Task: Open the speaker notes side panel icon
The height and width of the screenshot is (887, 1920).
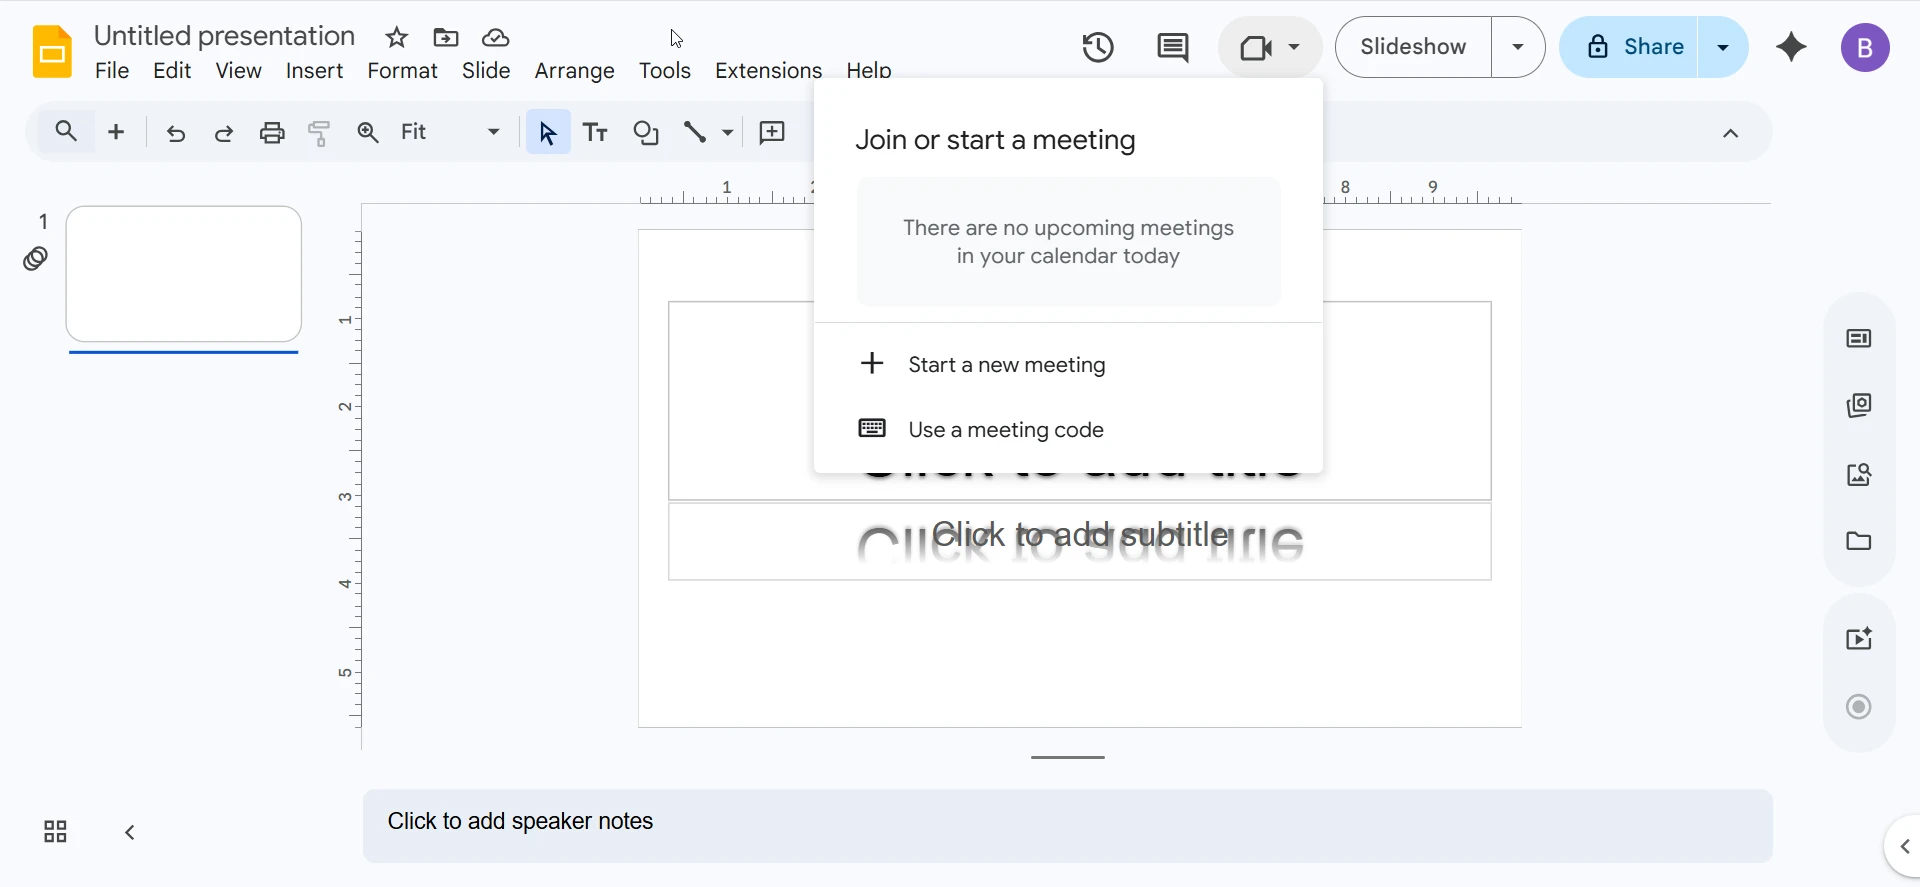Action: point(1859,339)
